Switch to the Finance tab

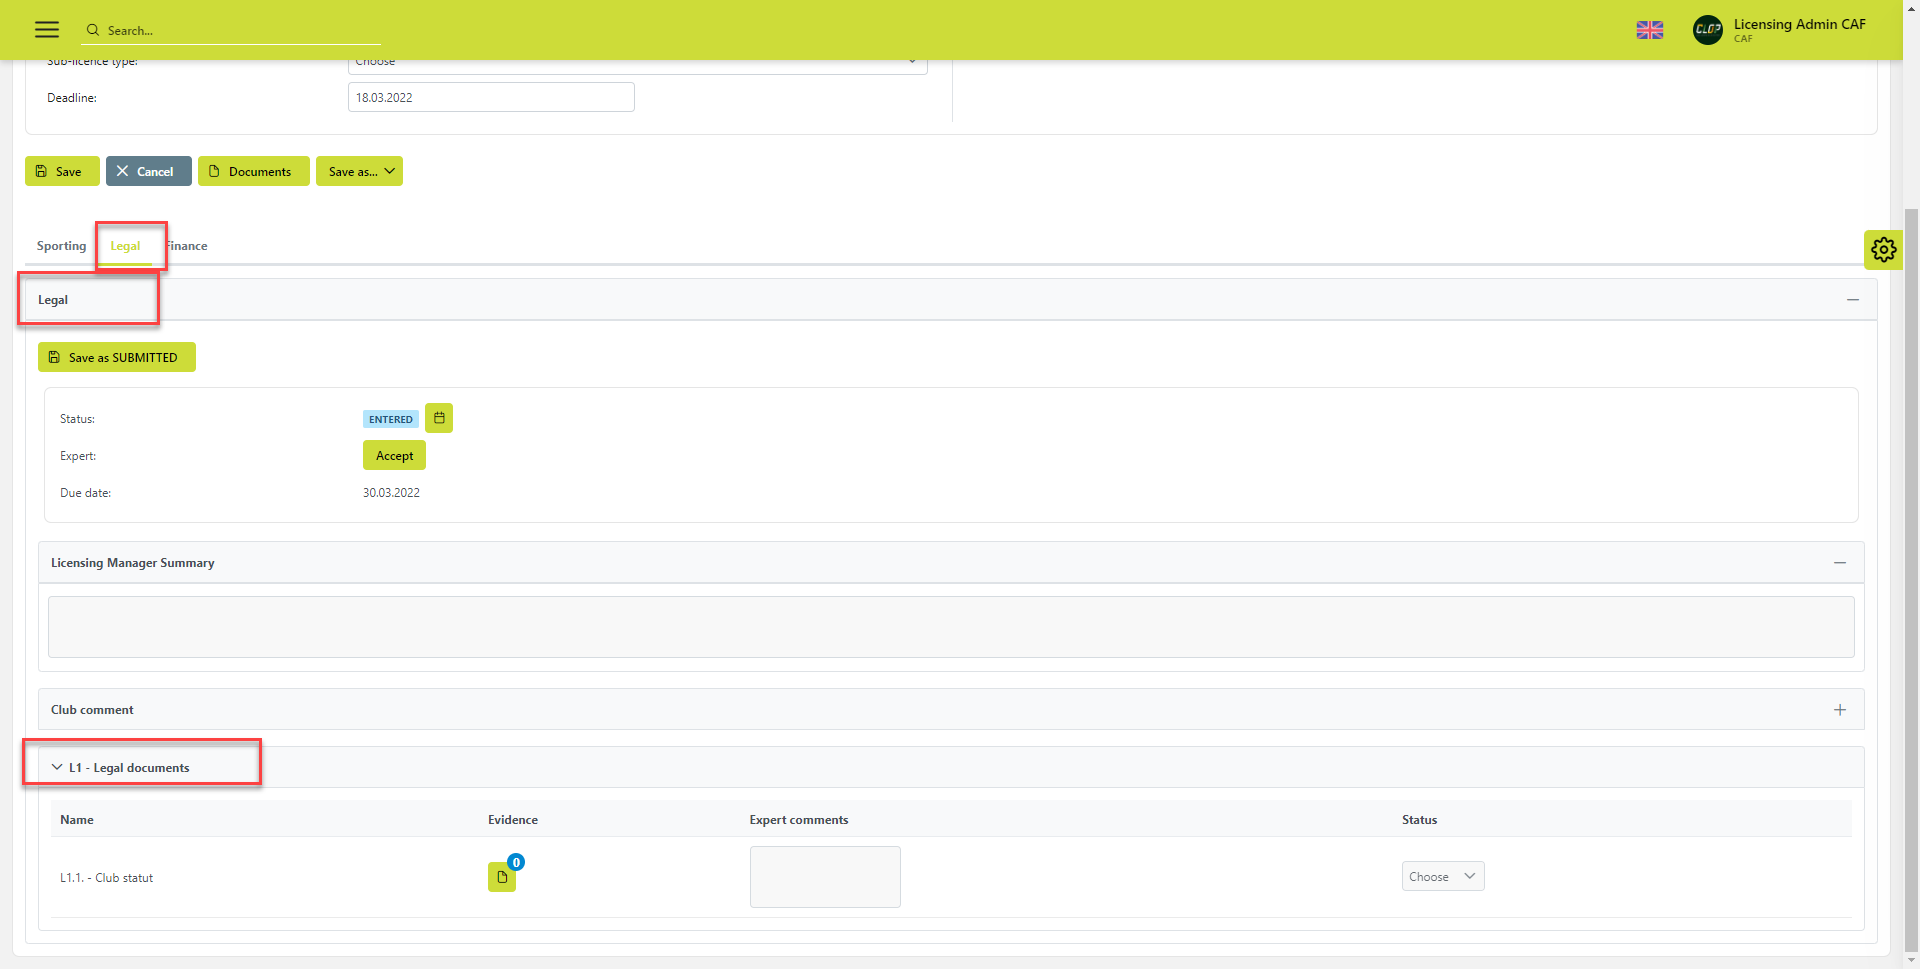click(188, 246)
